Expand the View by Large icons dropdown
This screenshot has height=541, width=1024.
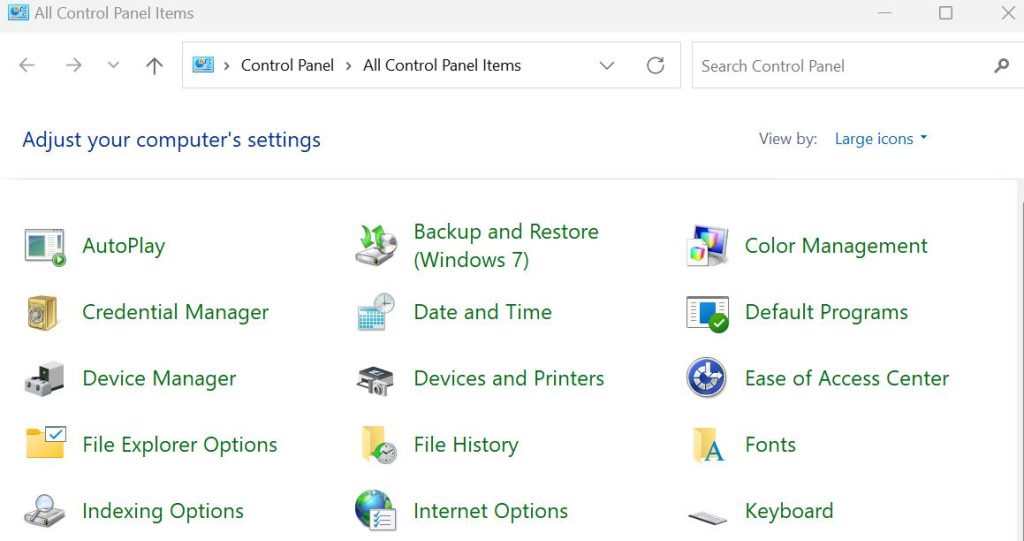[x=881, y=139]
